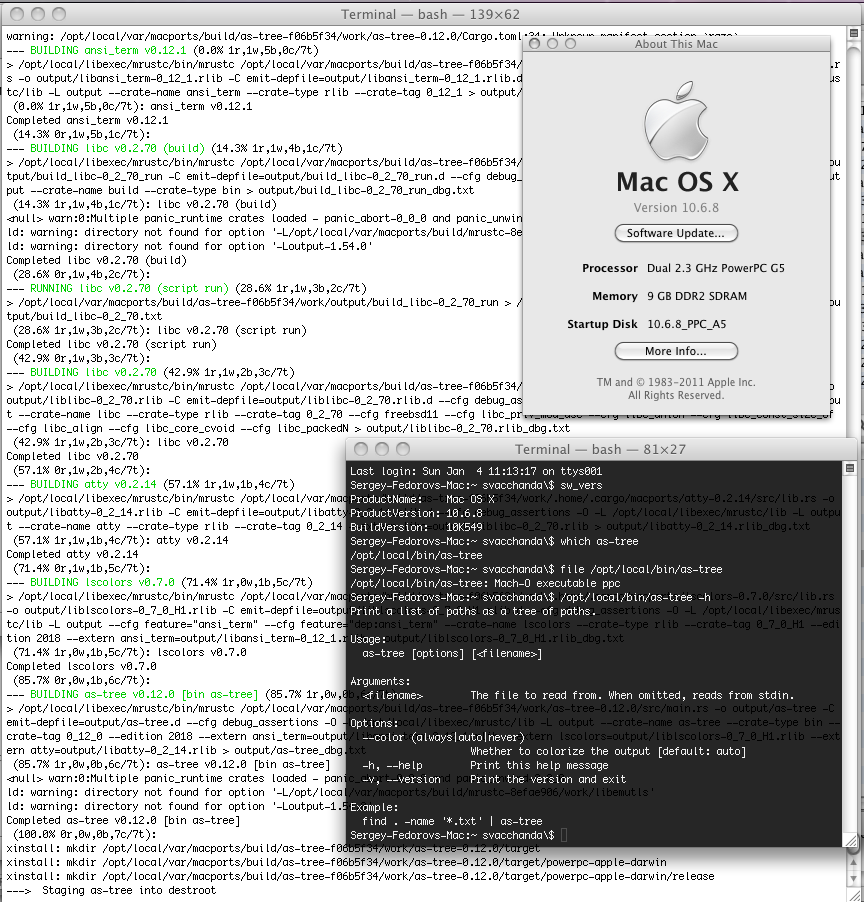Image resolution: width=864 pixels, height=902 pixels.
Task: Click 'Print a list of paths as a tree of paths.'
Action: tap(473, 611)
